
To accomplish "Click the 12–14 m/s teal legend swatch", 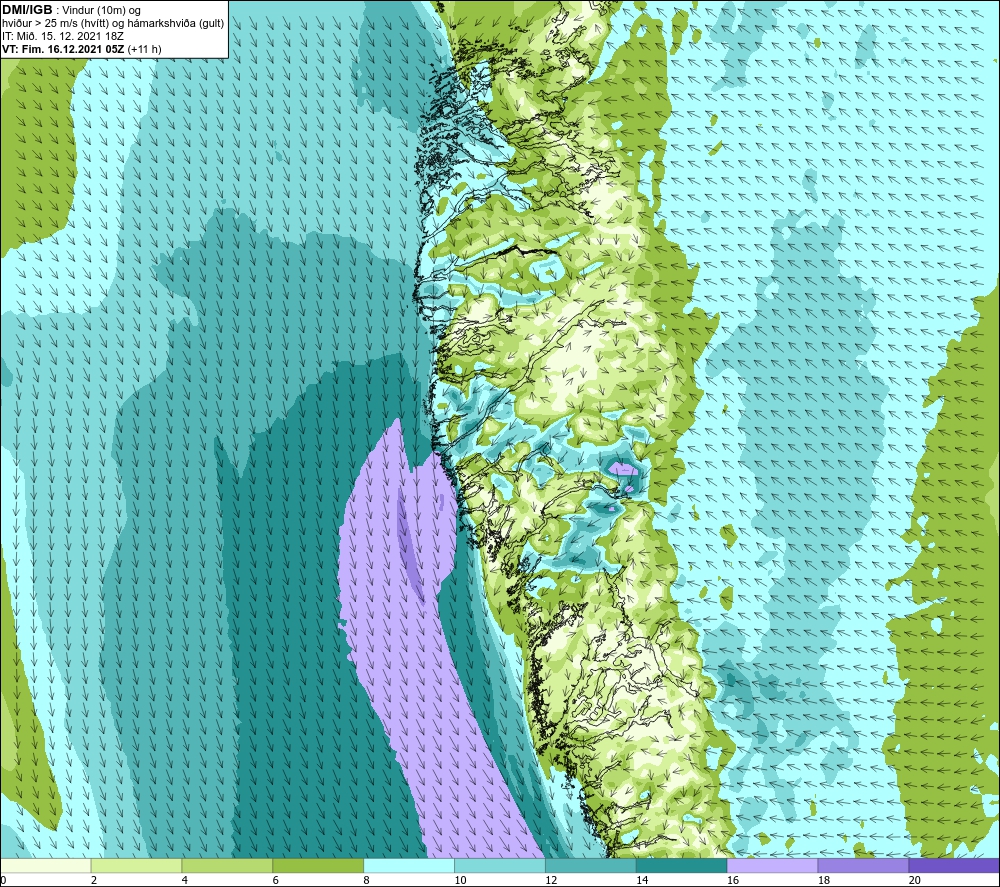I will pyautogui.click(x=591, y=866).
